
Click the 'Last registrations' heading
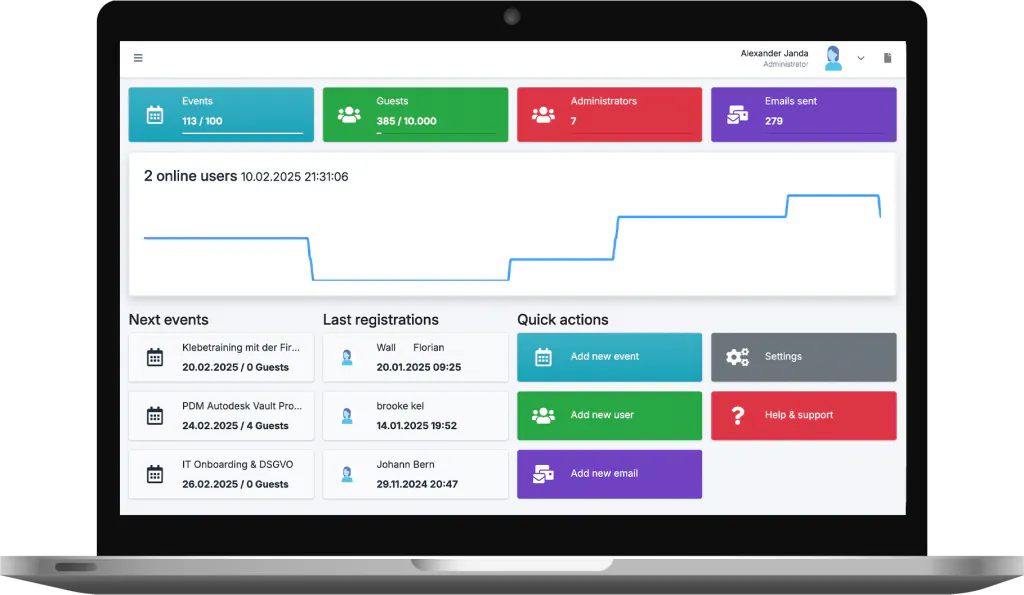click(x=380, y=320)
